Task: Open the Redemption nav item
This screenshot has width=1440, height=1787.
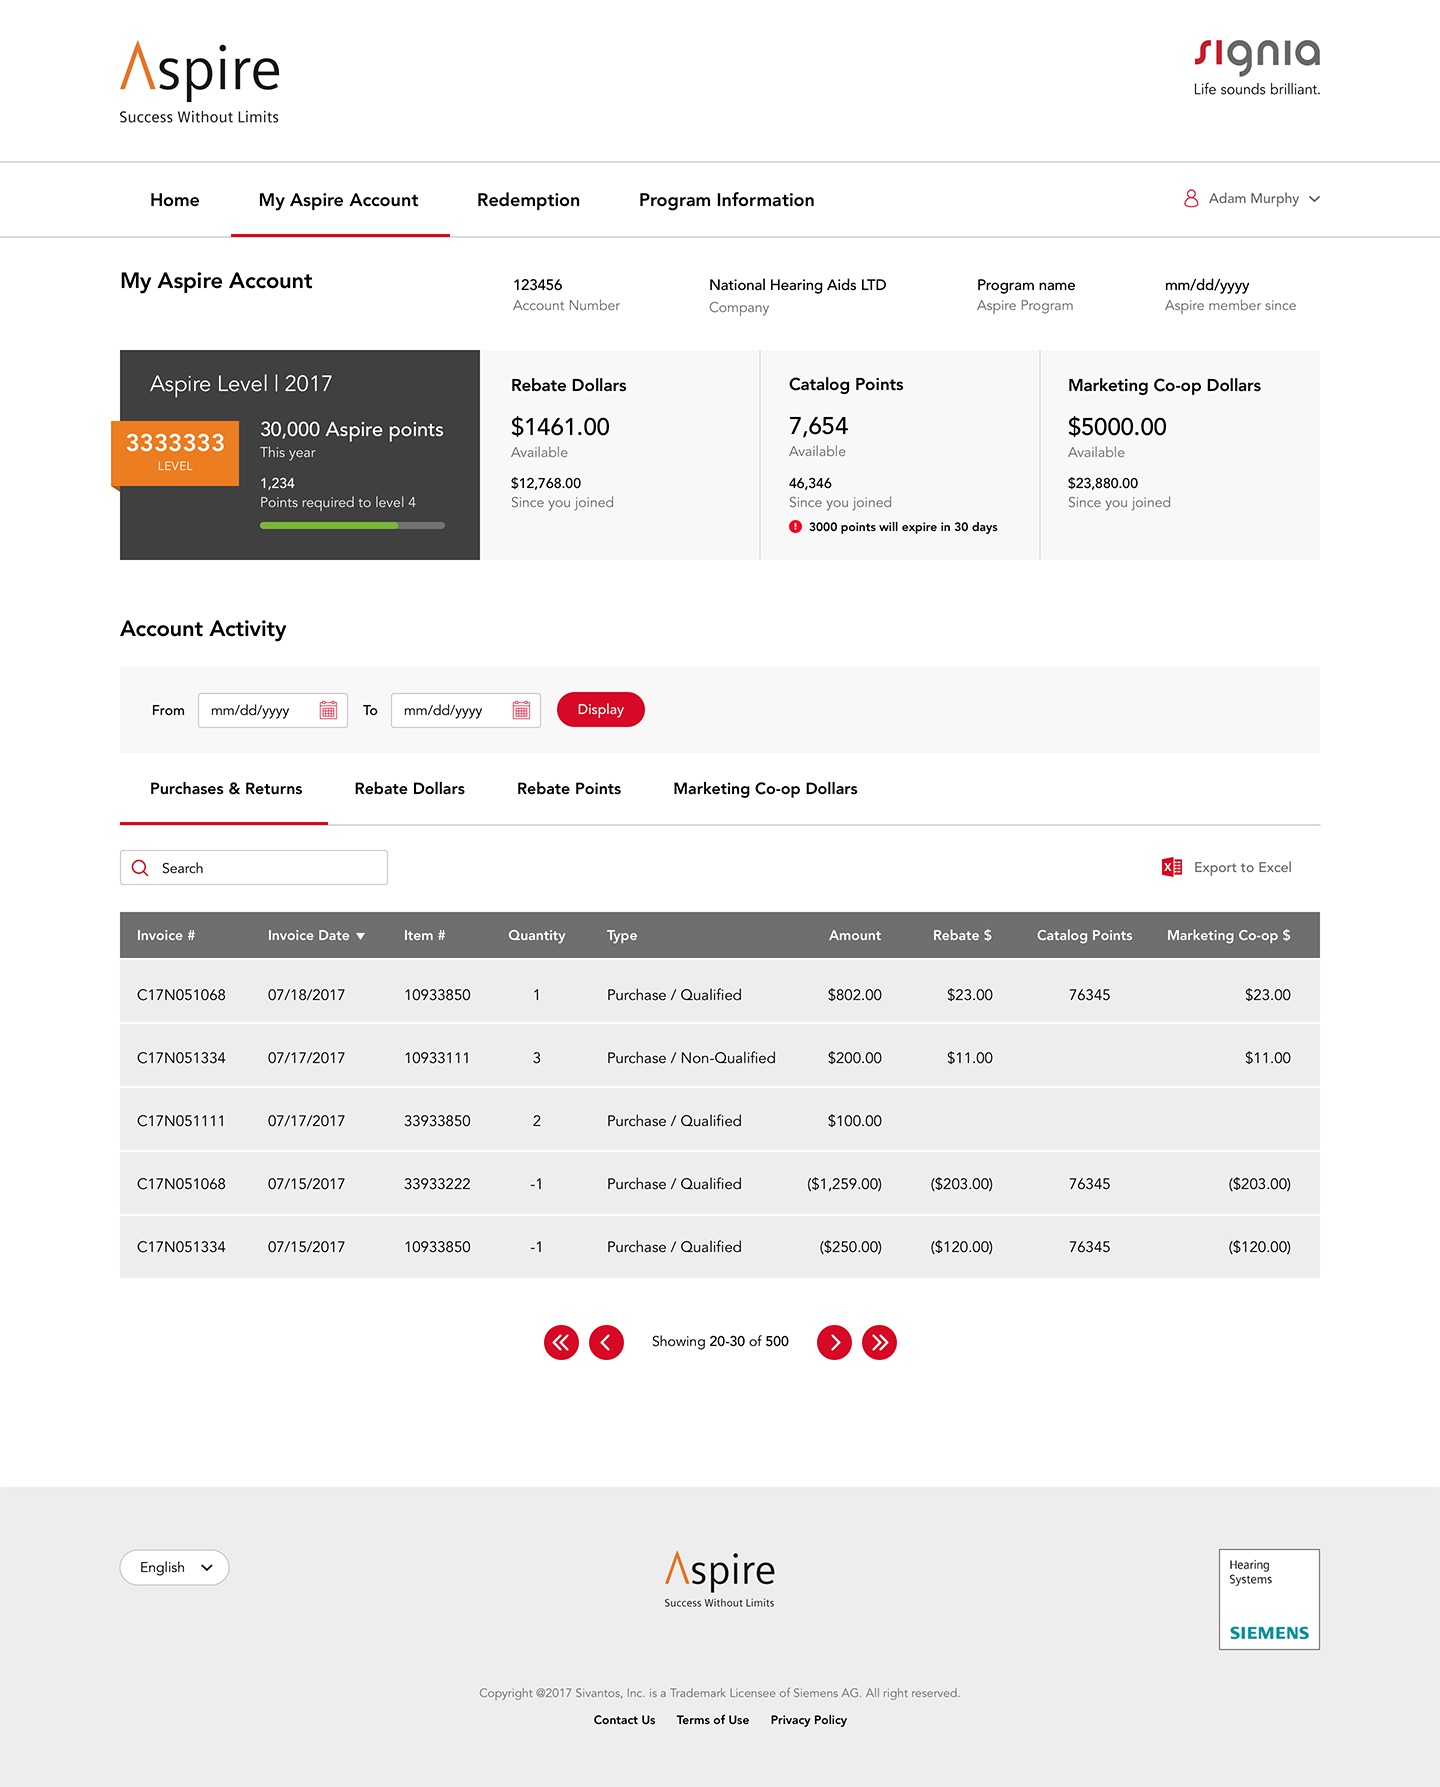Action: [x=528, y=200]
